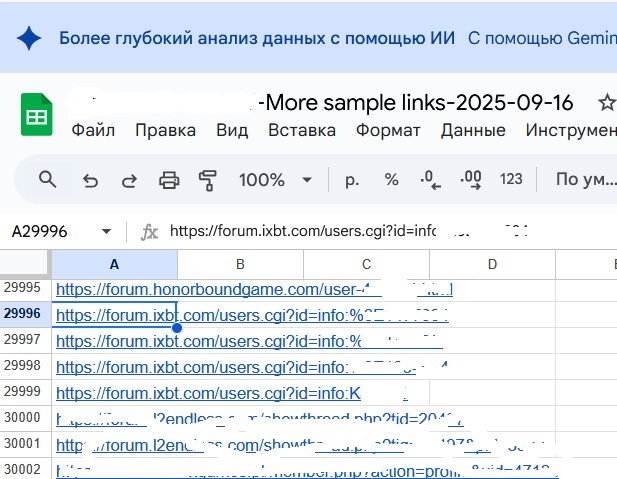Expand the name box dropdown arrow
Screen dimensions: 617x479
tap(106, 231)
